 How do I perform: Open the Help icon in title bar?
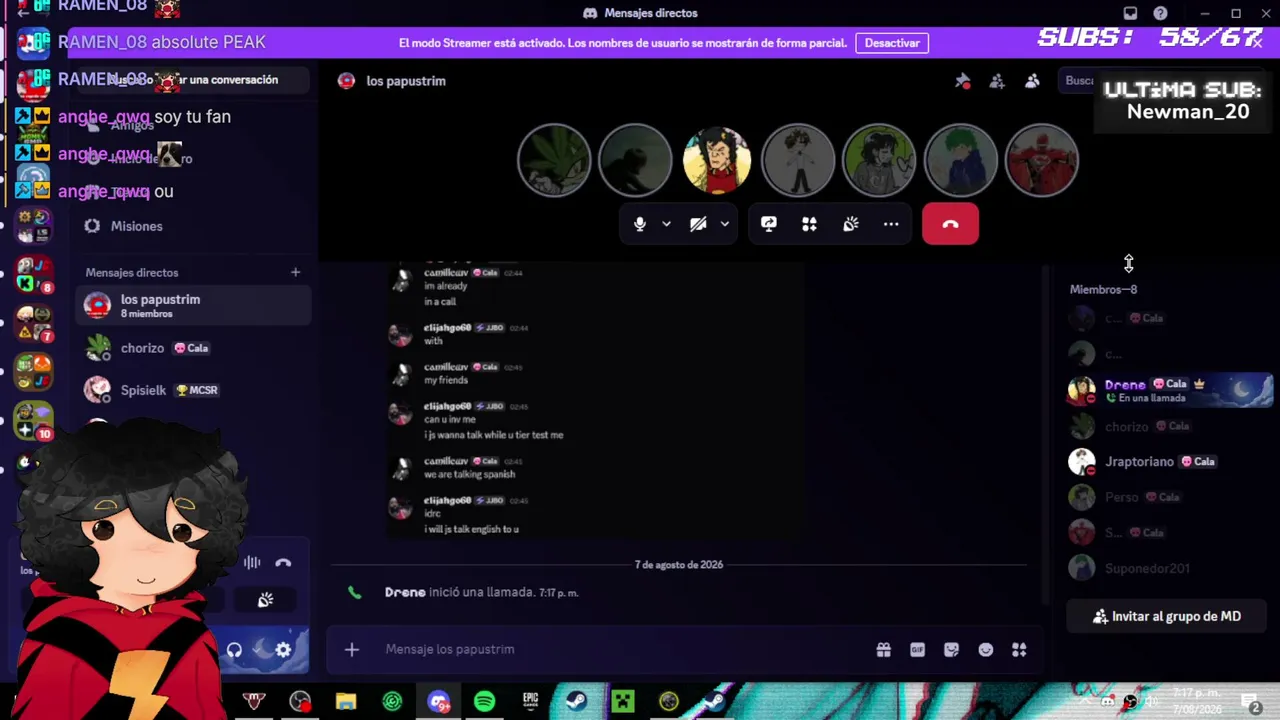point(1160,13)
